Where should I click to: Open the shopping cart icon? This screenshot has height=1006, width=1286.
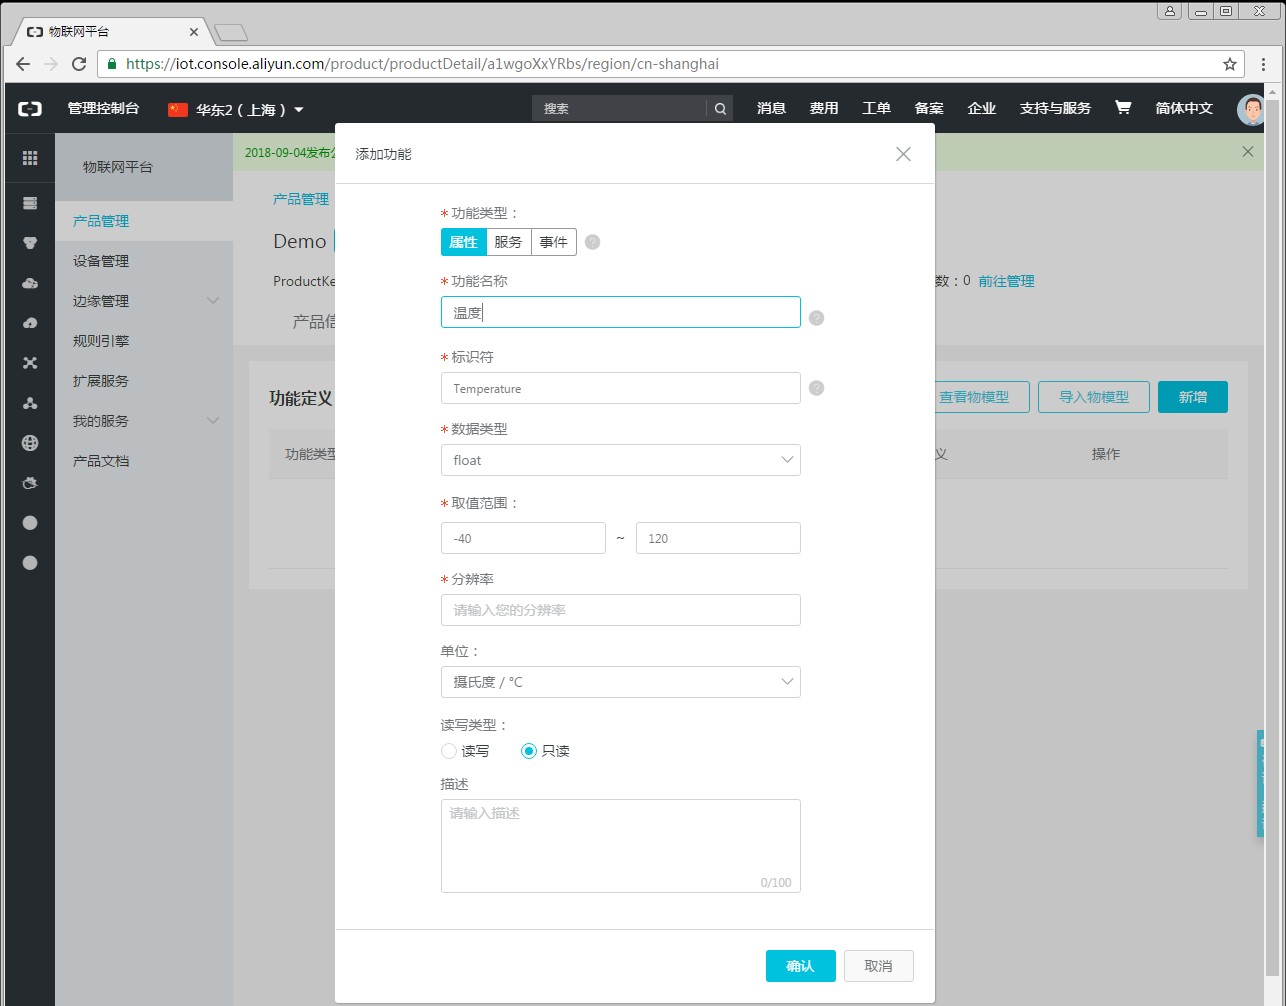[x=1123, y=107]
